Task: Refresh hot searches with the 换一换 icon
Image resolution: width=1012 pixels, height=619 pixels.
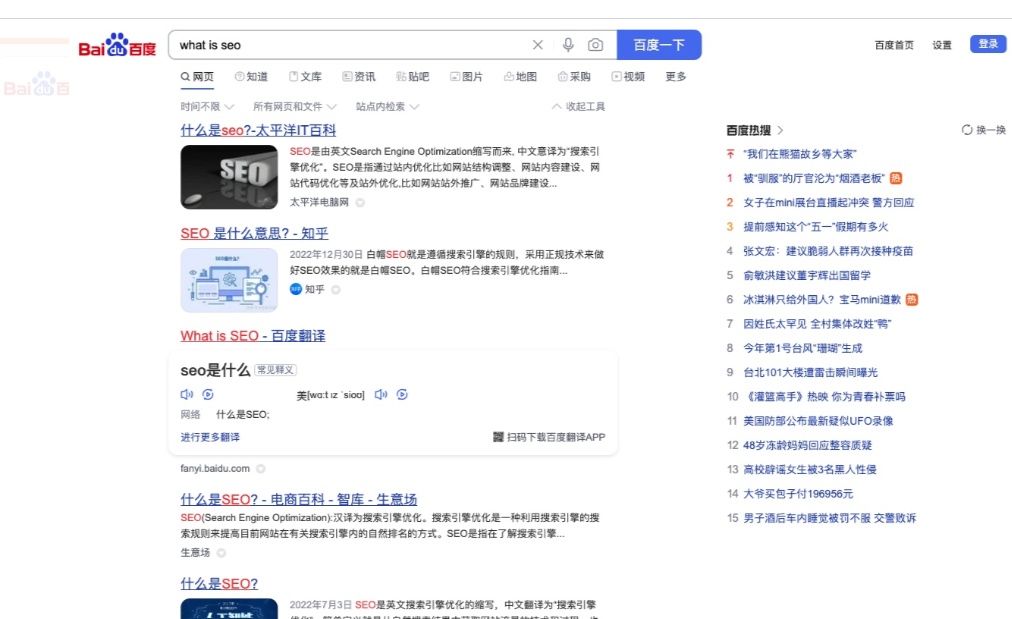Action: click(x=965, y=129)
